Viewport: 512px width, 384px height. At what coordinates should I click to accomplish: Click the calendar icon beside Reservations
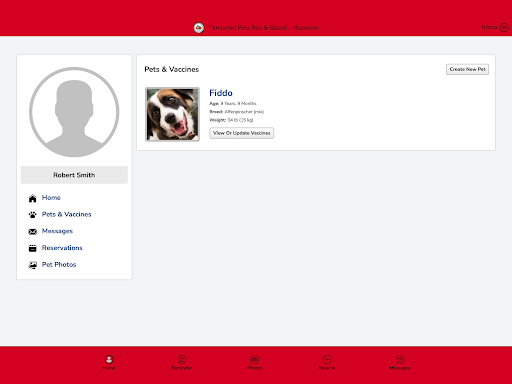(32, 248)
